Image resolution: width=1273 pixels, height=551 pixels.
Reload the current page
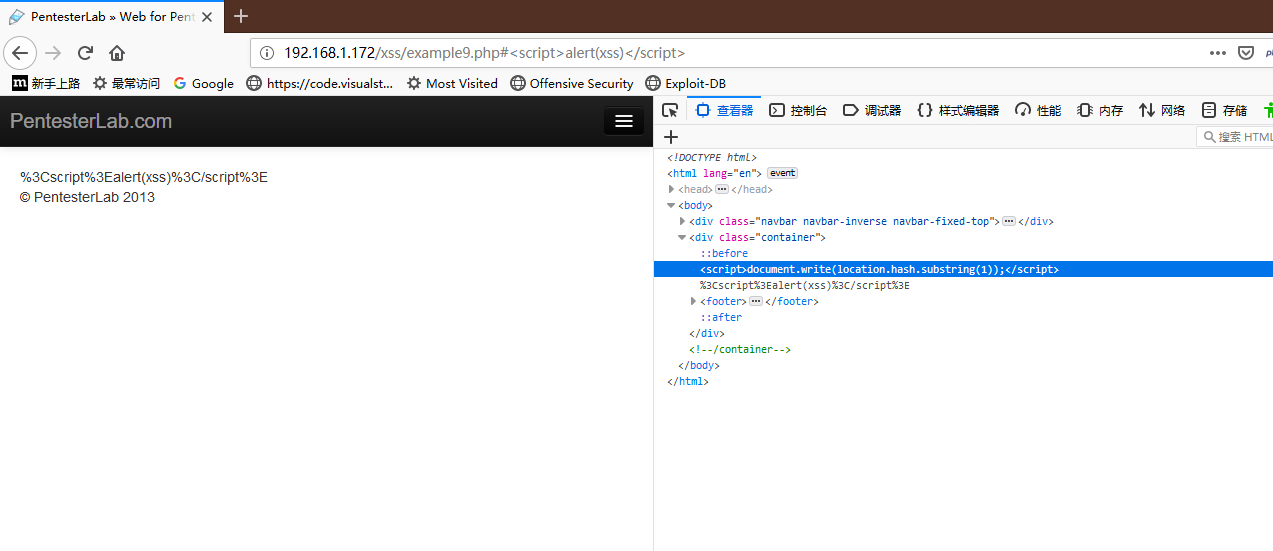point(85,53)
